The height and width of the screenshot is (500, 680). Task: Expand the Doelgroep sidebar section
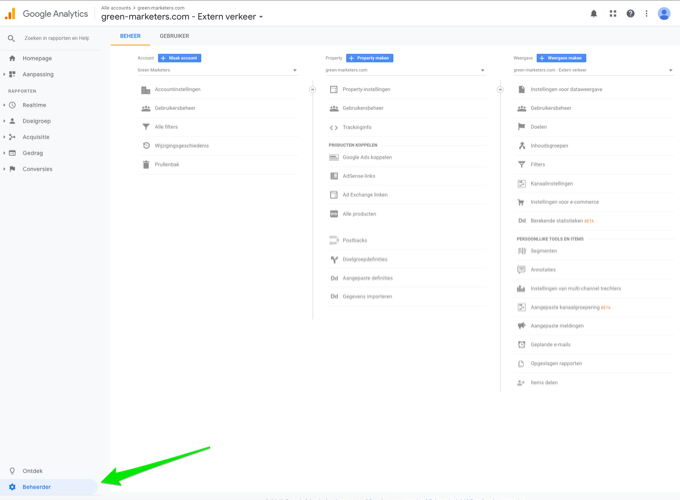point(36,121)
